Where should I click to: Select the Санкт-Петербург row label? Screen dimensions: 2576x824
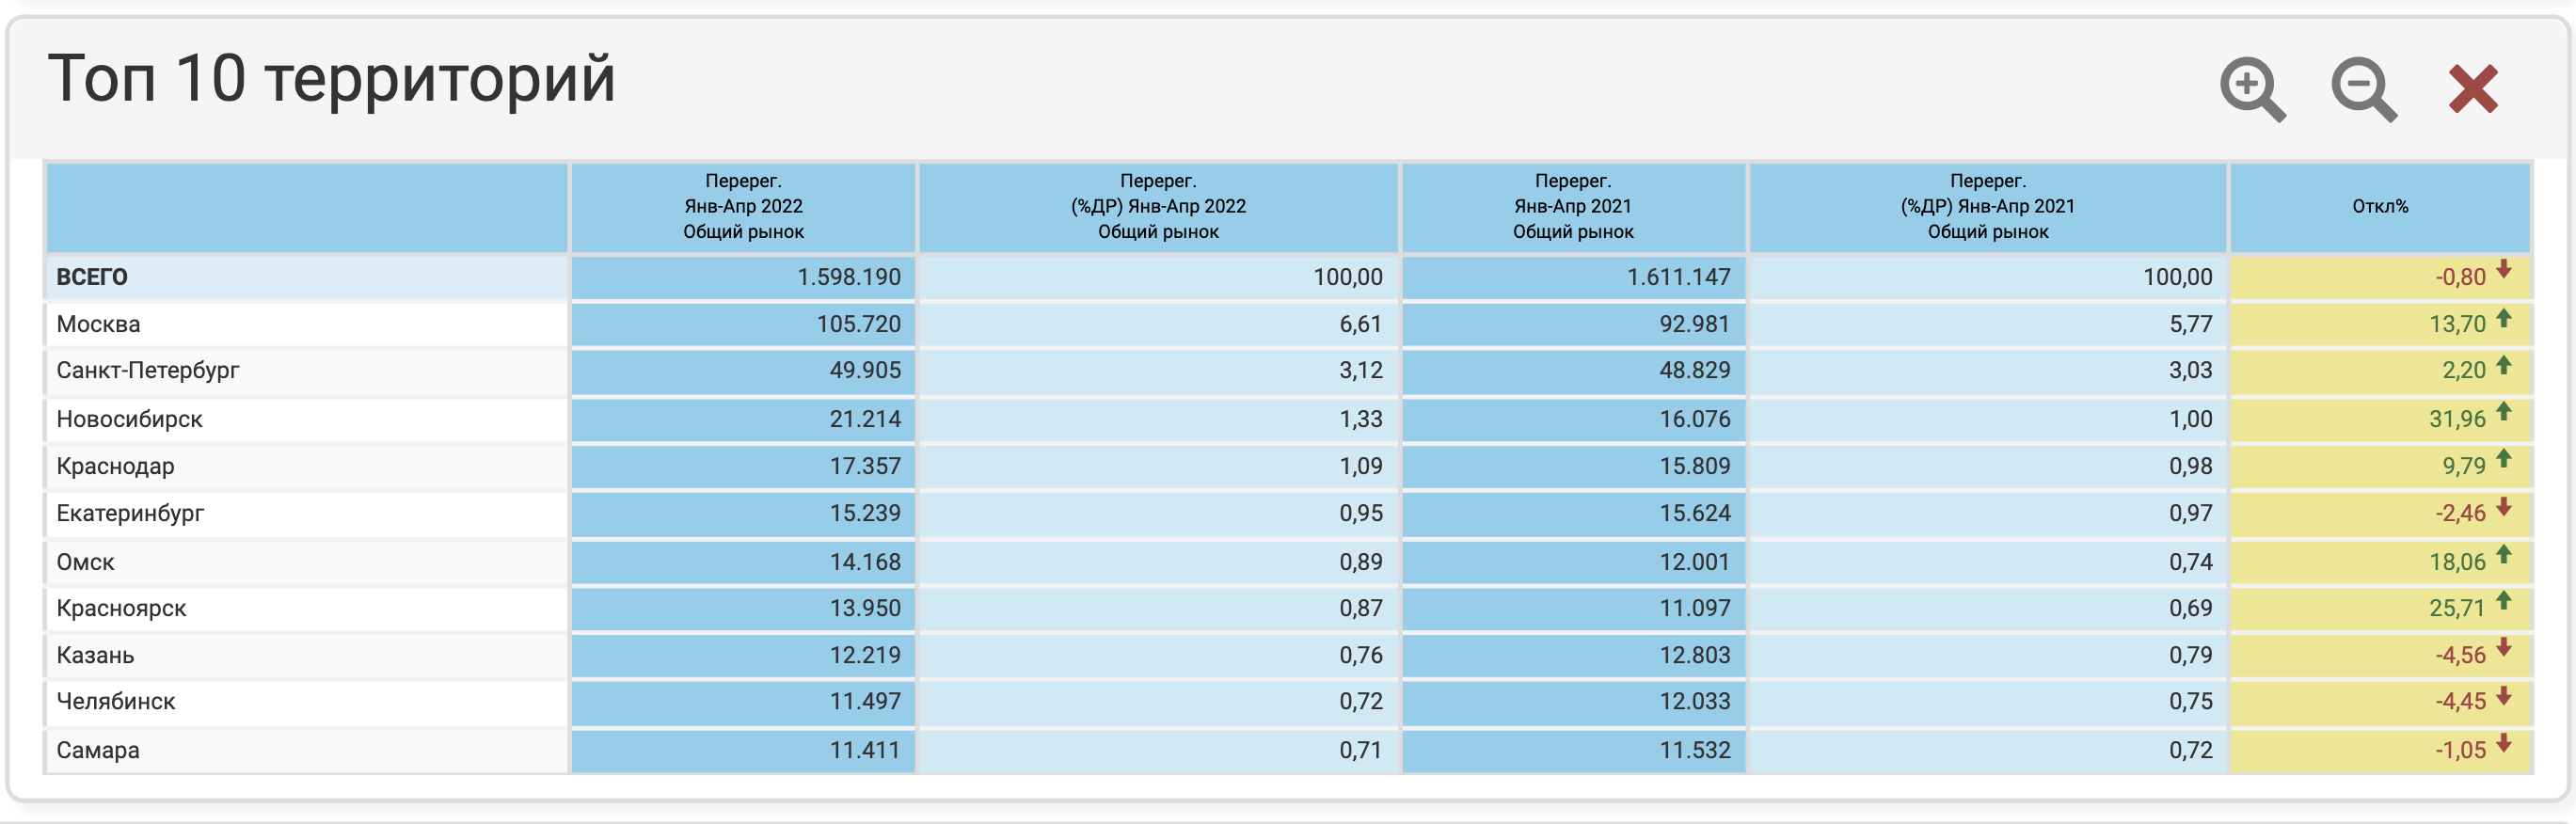click(148, 371)
